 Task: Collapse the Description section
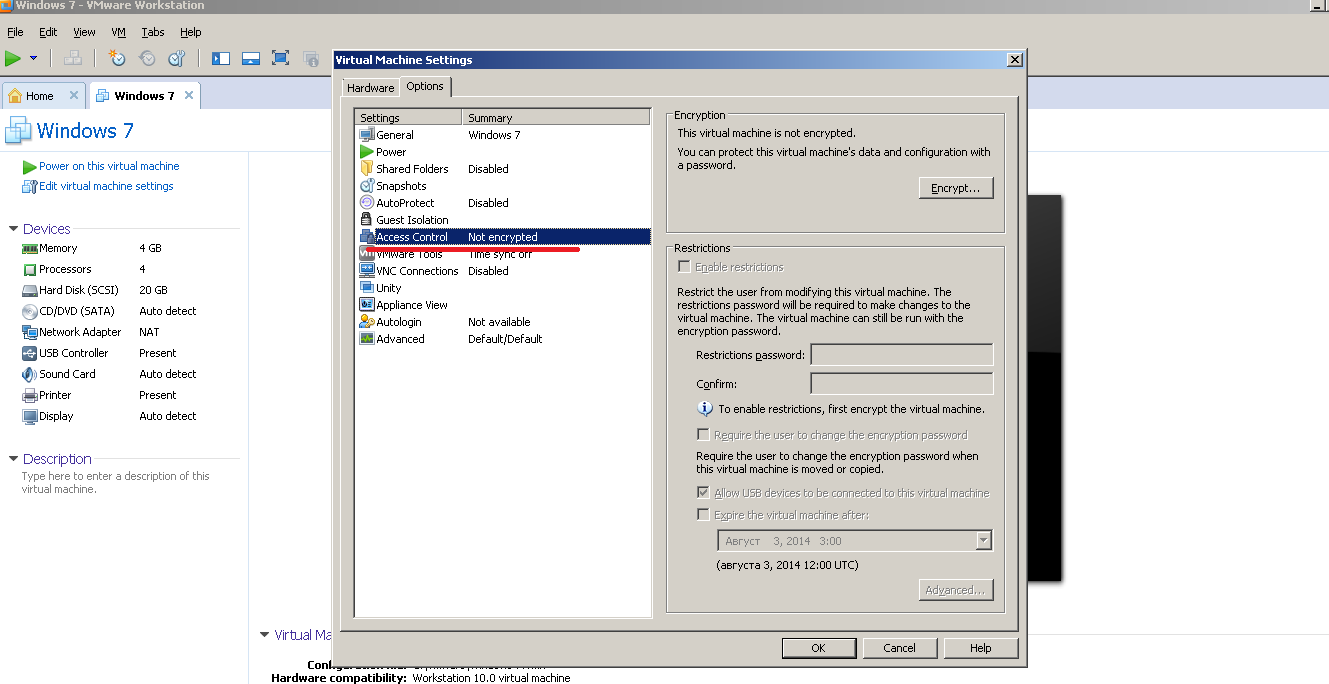tap(14, 459)
